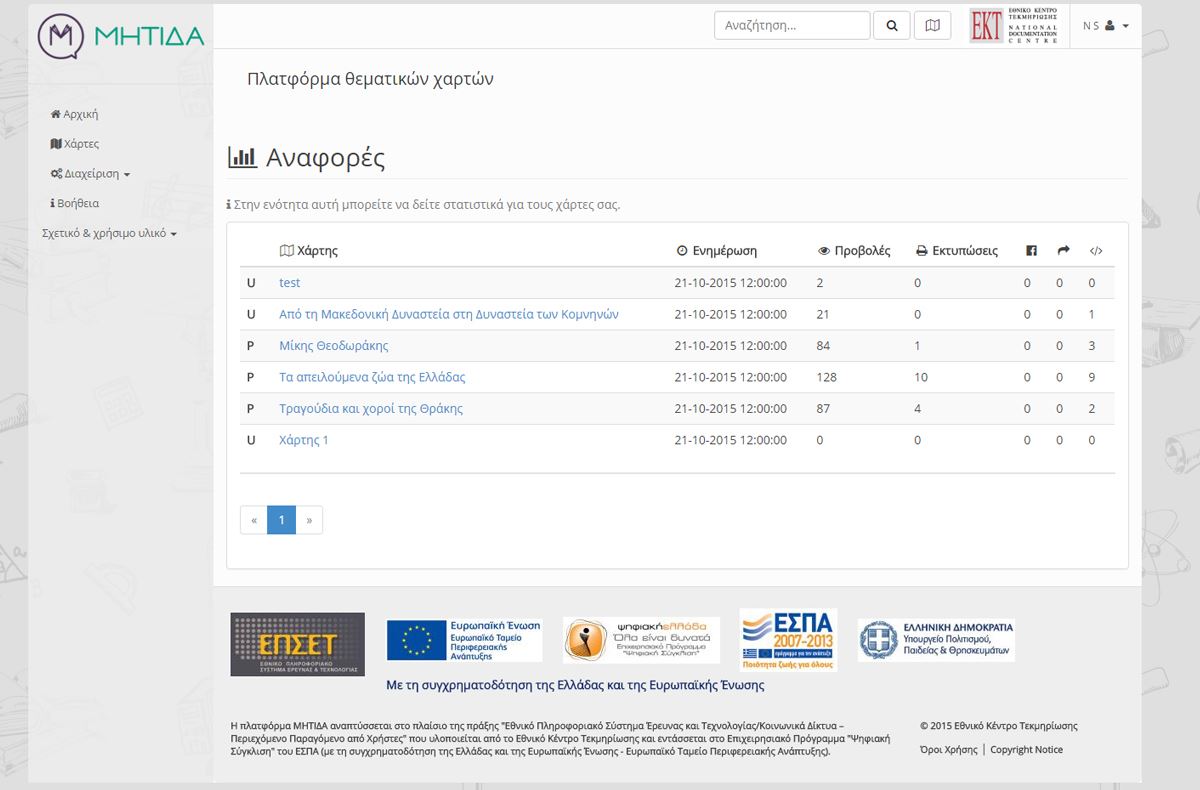
Task: Click the MHTIDA logo
Action: (121, 36)
